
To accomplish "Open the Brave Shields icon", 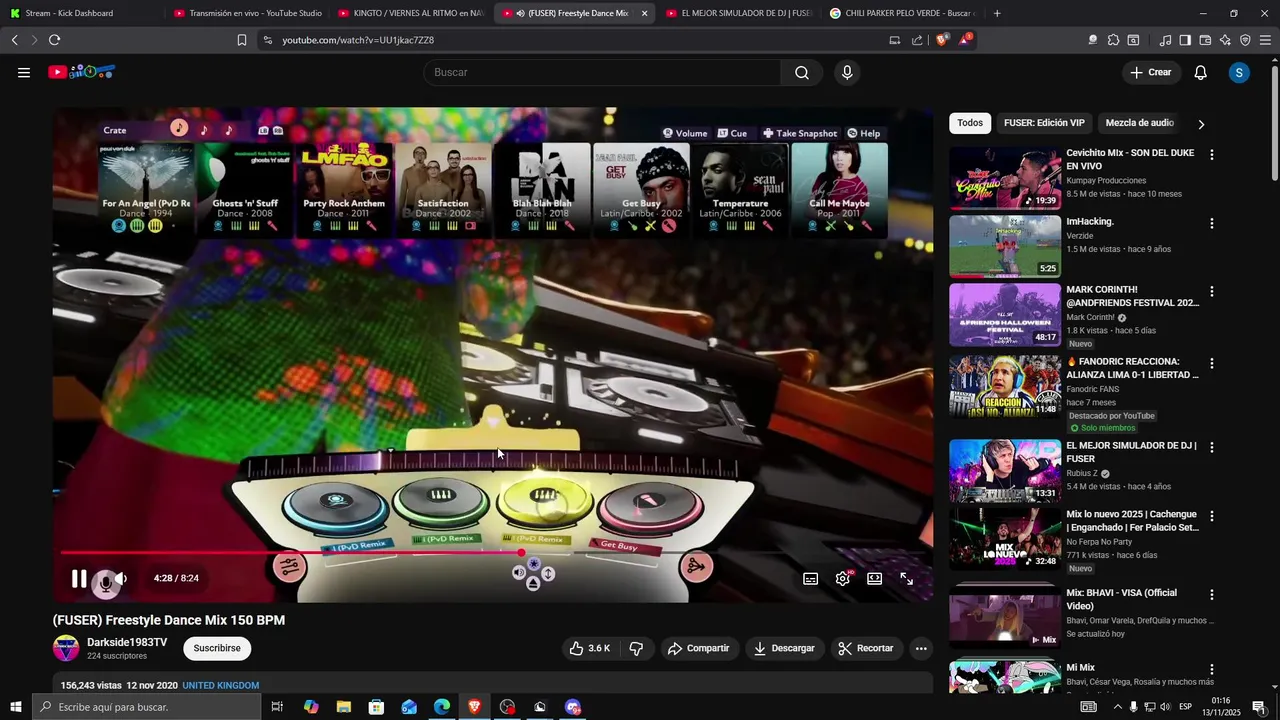I will coord(942,40).
